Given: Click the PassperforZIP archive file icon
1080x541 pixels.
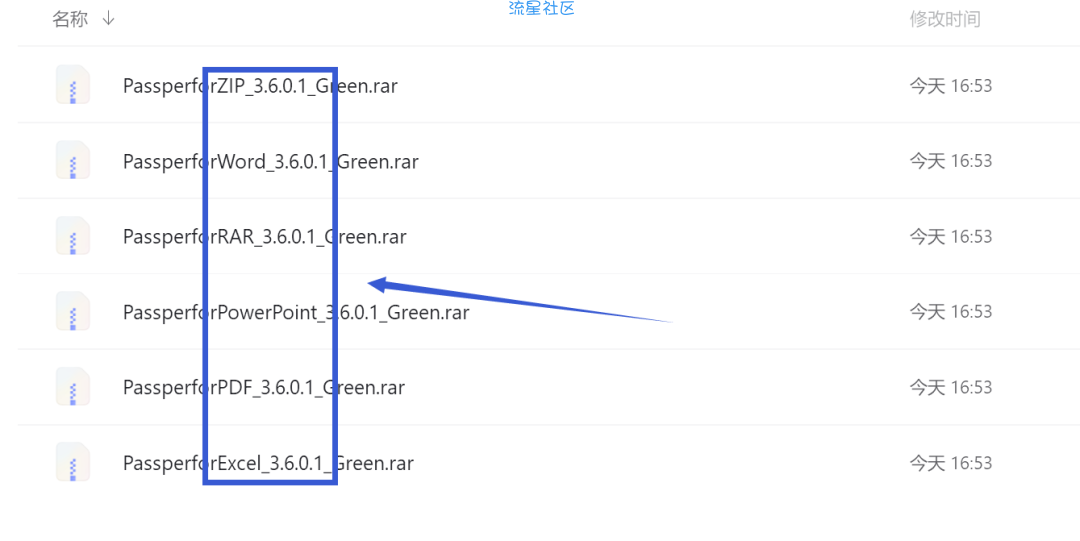Looking at the screenshot, I should click(73, 85).
